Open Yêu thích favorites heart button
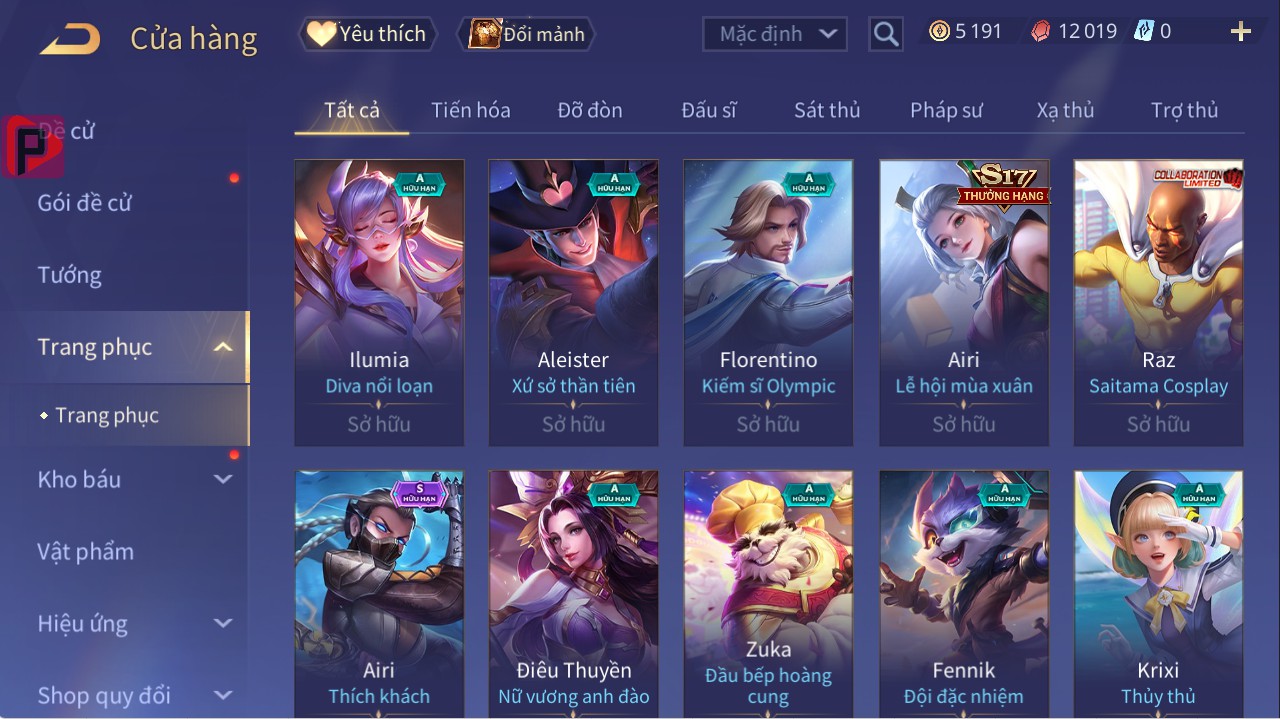The width and height of the screenshot is (1280, 719). 369,34
